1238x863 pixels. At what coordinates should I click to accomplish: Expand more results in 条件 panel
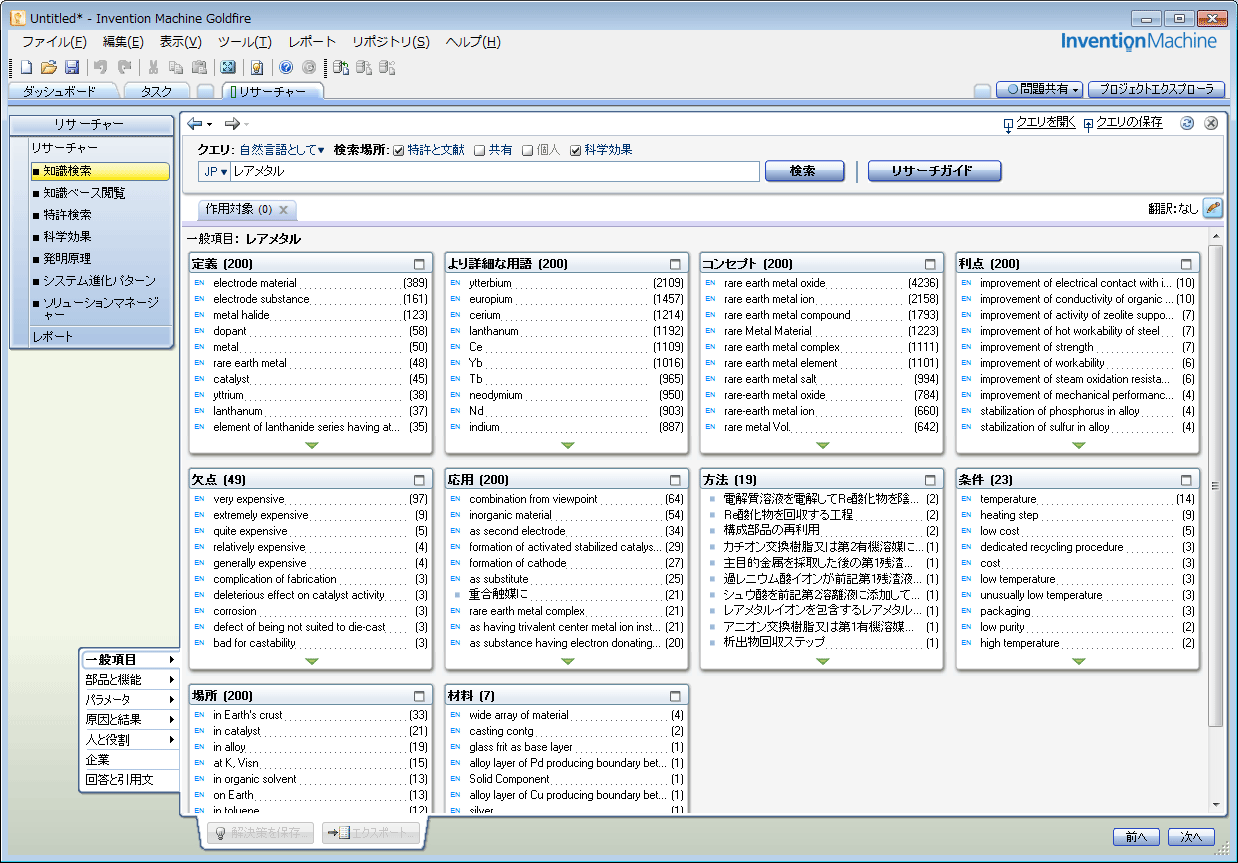1078,661
